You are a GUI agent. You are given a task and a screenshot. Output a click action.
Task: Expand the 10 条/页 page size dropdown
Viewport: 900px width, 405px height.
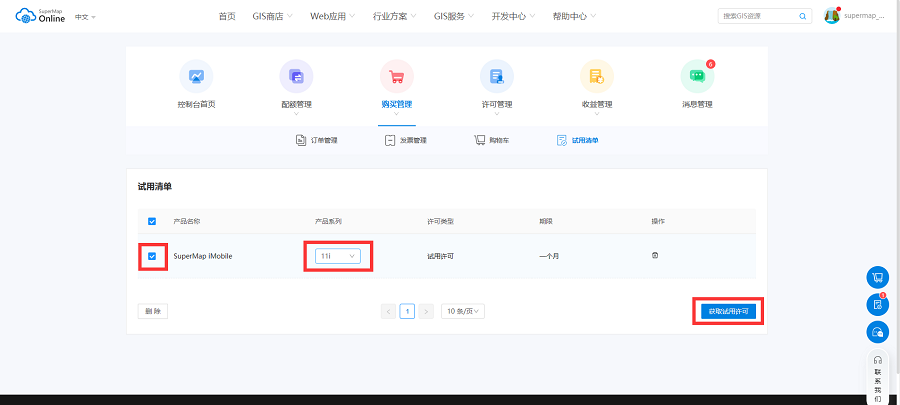pos(463,311)
